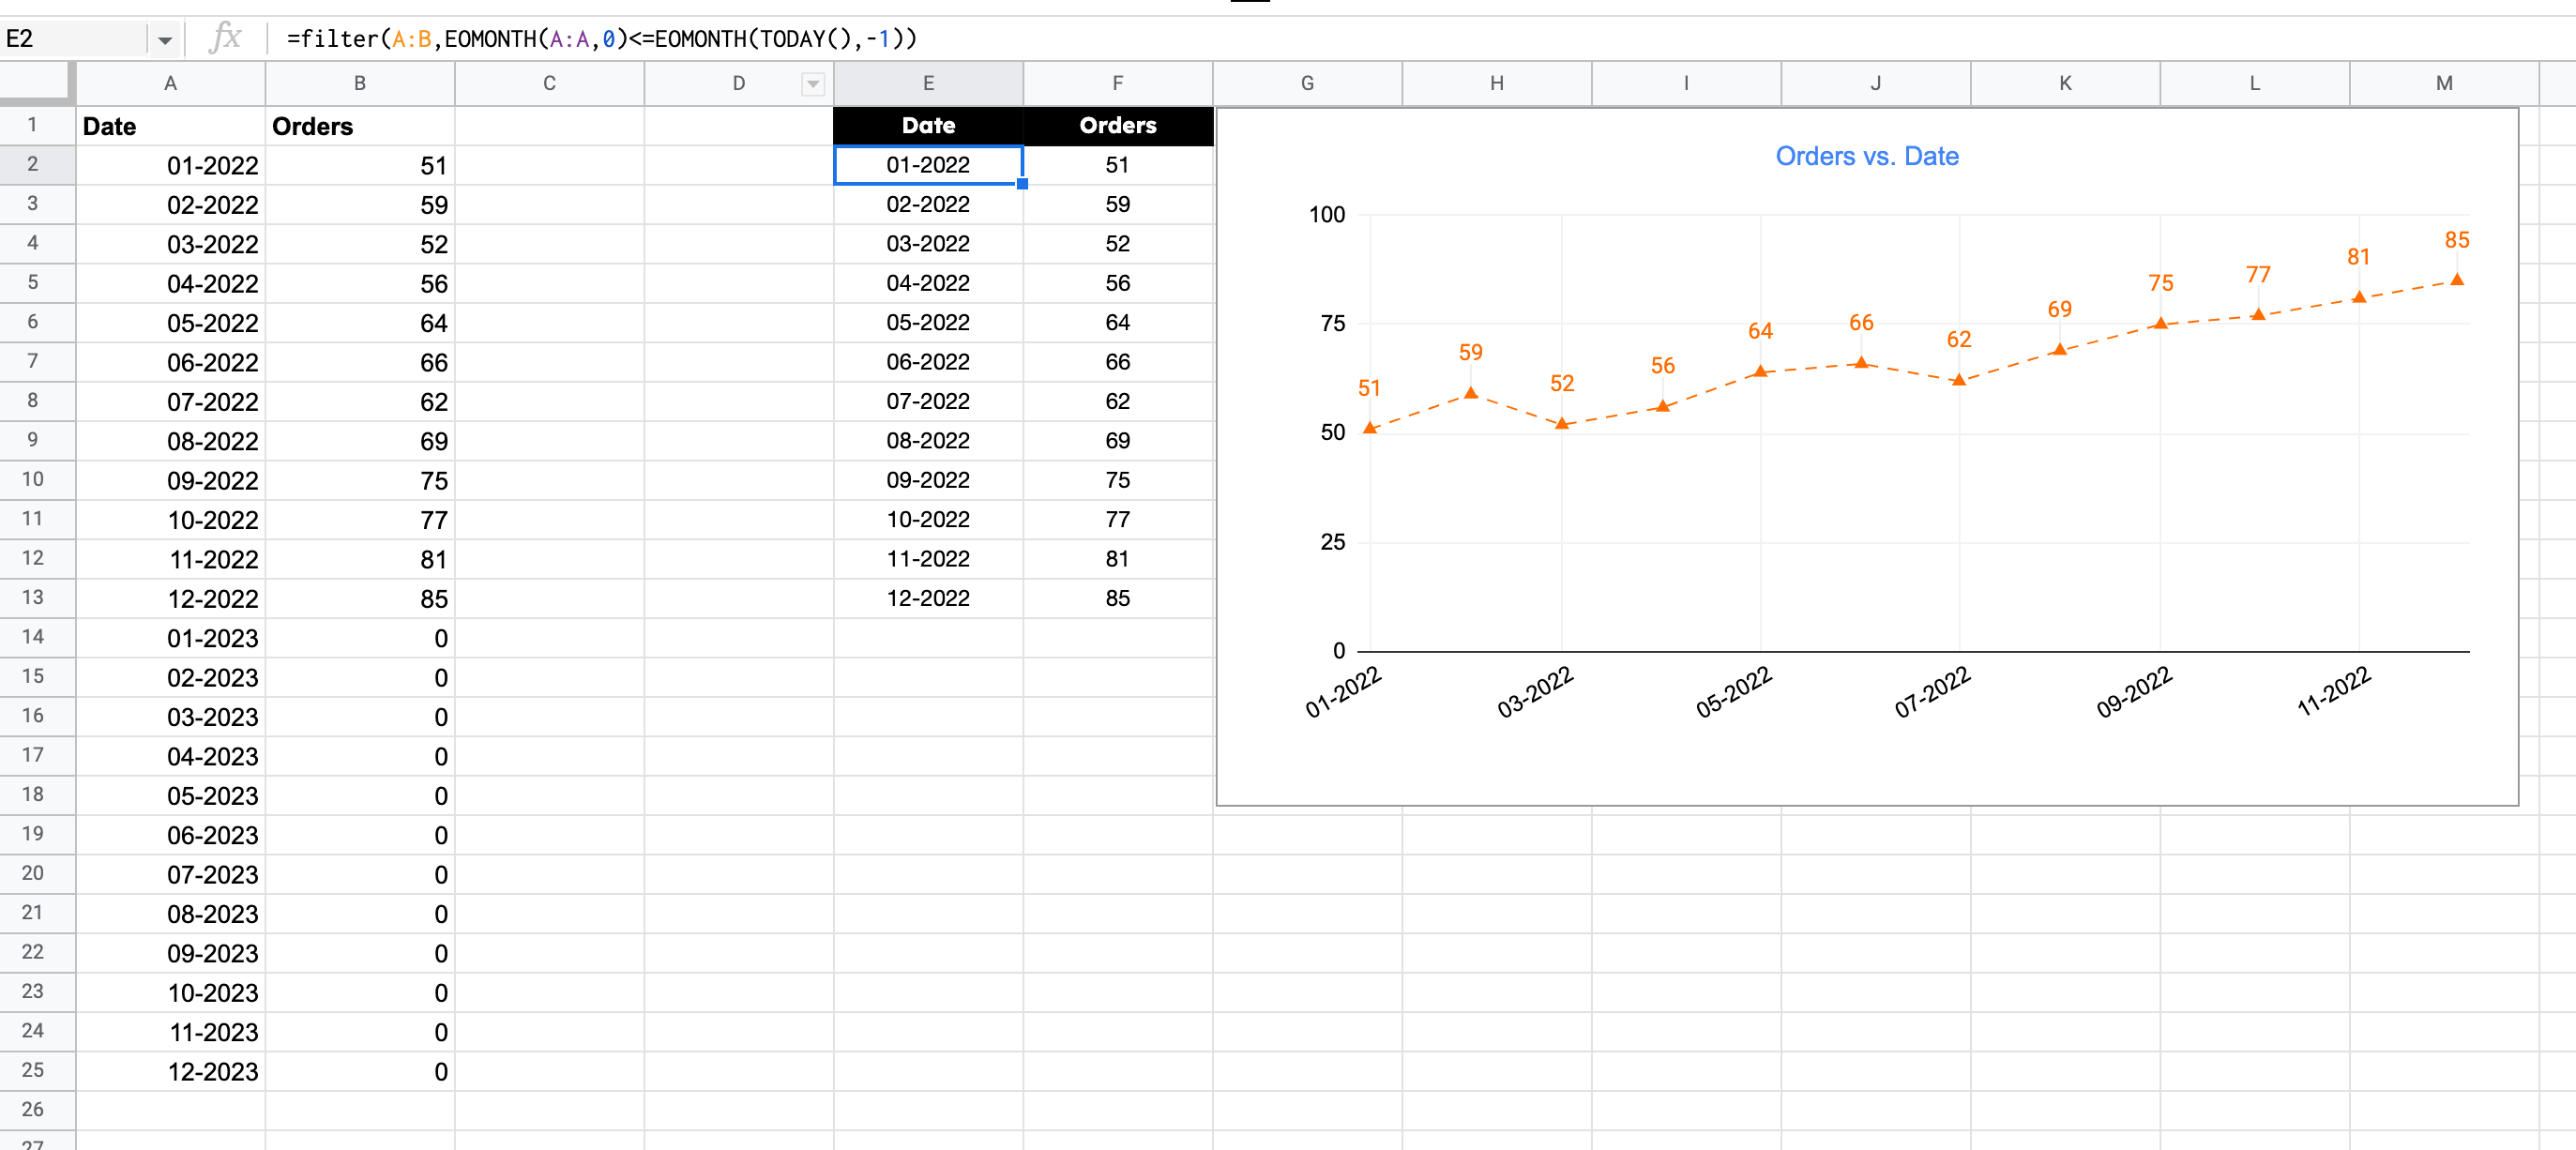The height and width of the screenshot is (1150, 2576).
Task: Click the 100 value on chart axis
Action: 1327,215
